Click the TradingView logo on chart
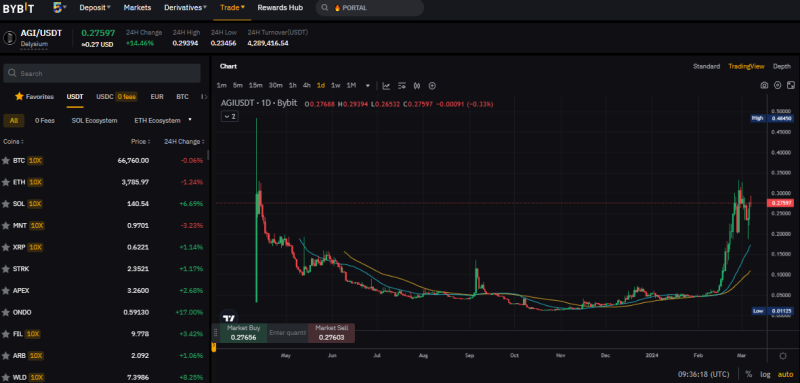The height and width of the screenshot is (383, 800). click(x=230, y=316)
